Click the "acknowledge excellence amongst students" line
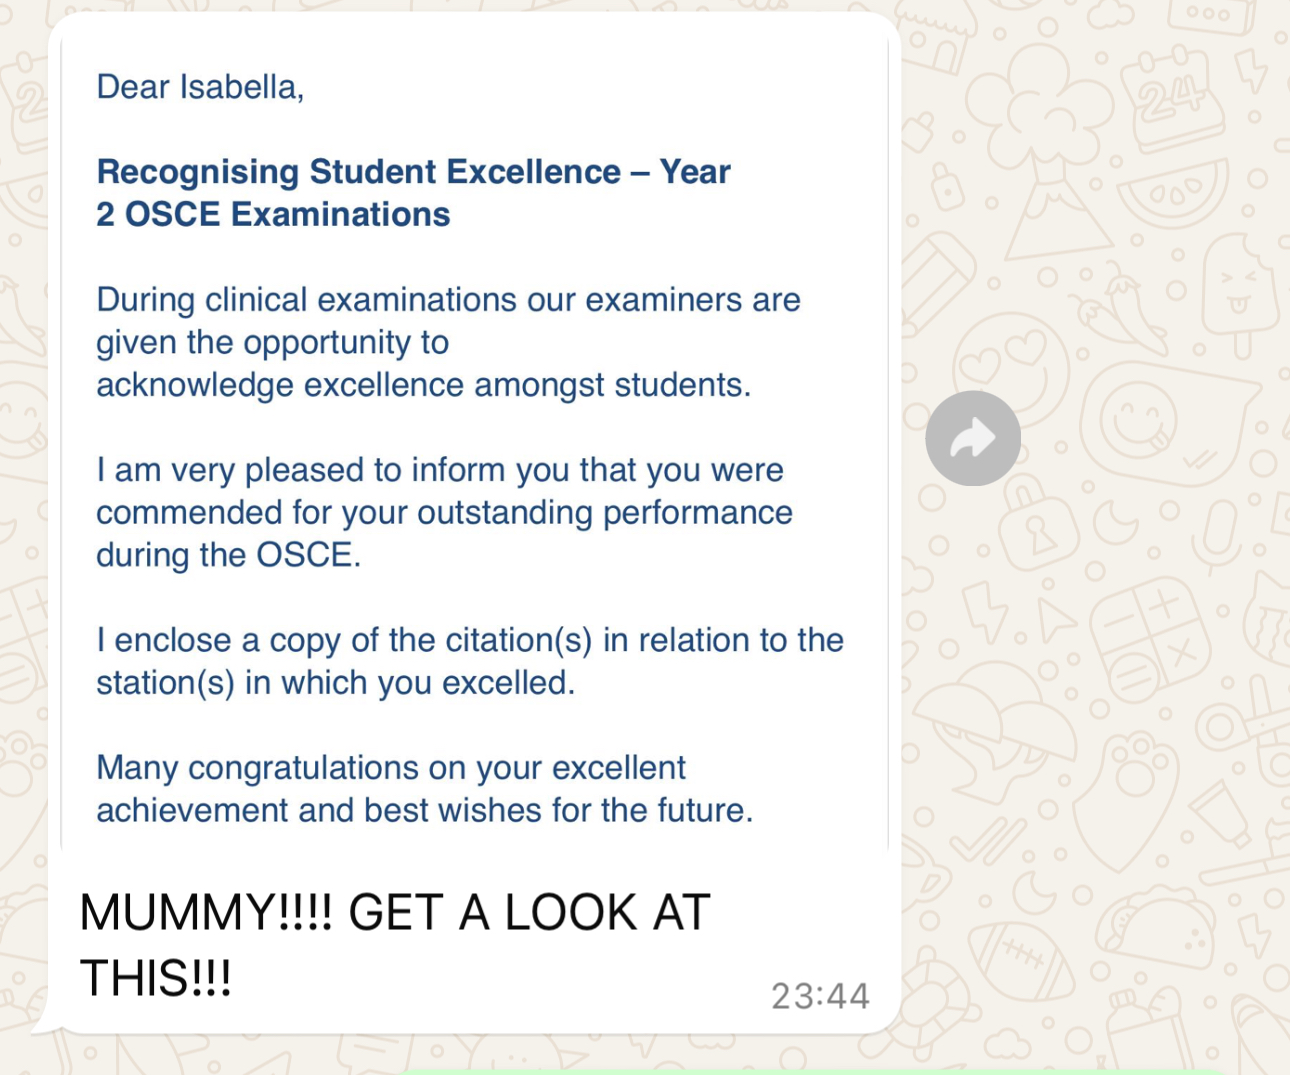Screen dimensions: 1290x1075 [x=423, y=385]
